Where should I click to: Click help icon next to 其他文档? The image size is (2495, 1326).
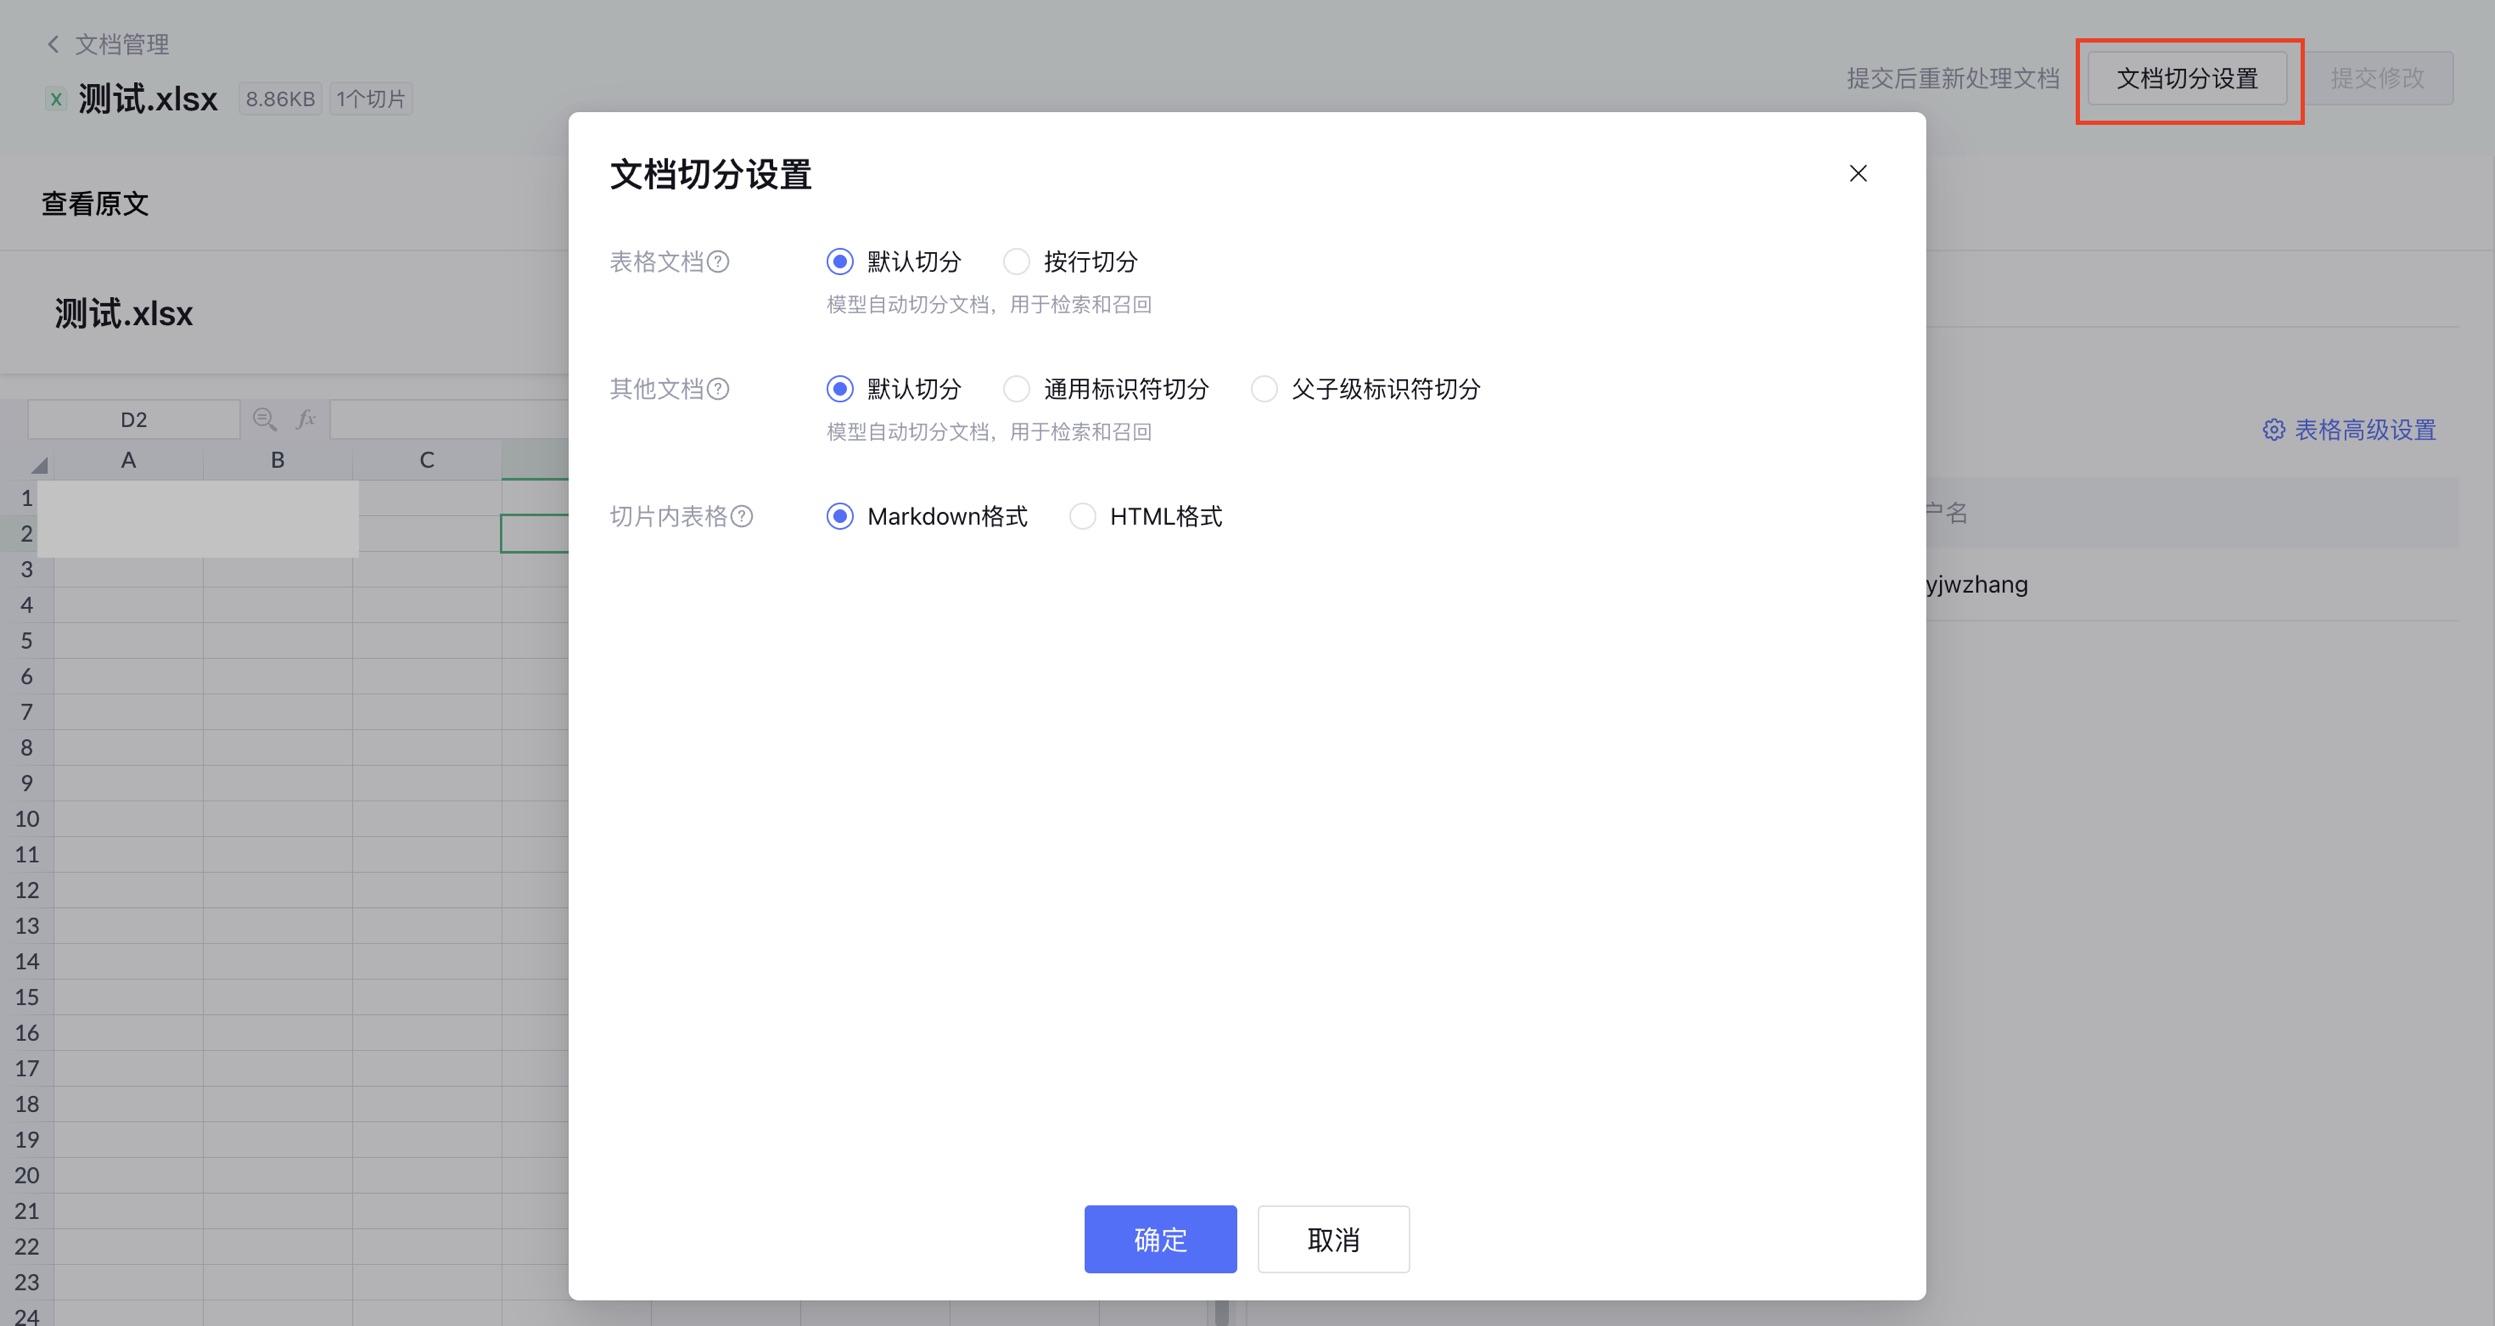point(718,389)
